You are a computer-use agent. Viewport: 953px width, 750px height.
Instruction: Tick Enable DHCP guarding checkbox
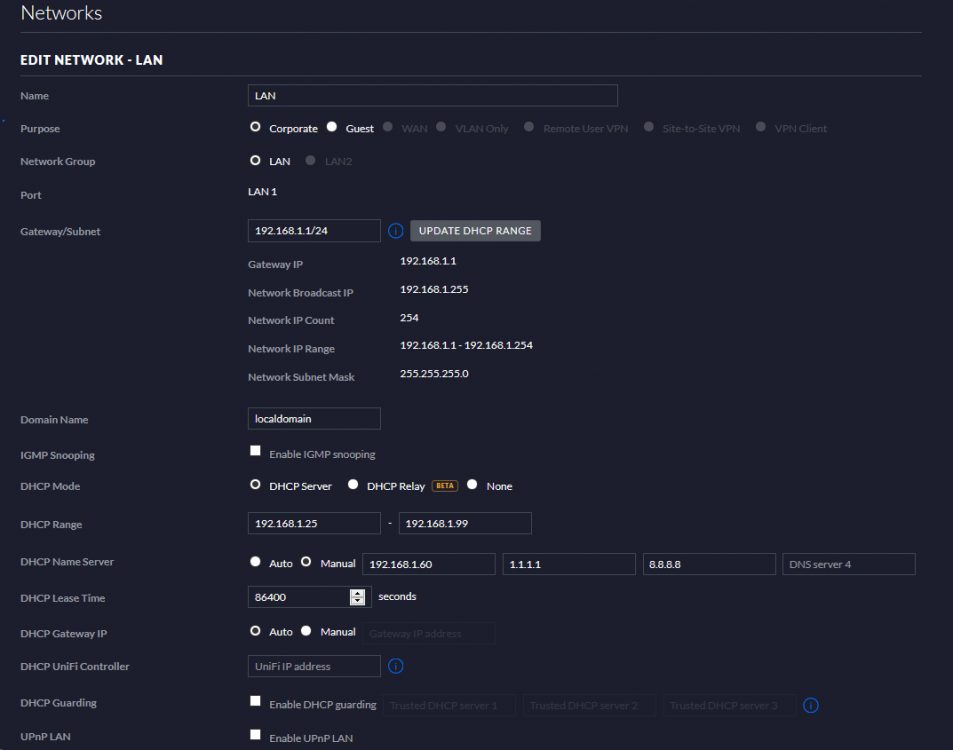point(255,701)
